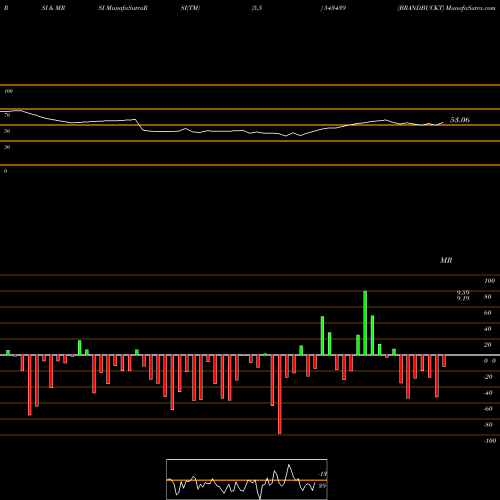Click the RSI value 53.06 label

pyautogui.click(x=460, y=120)
